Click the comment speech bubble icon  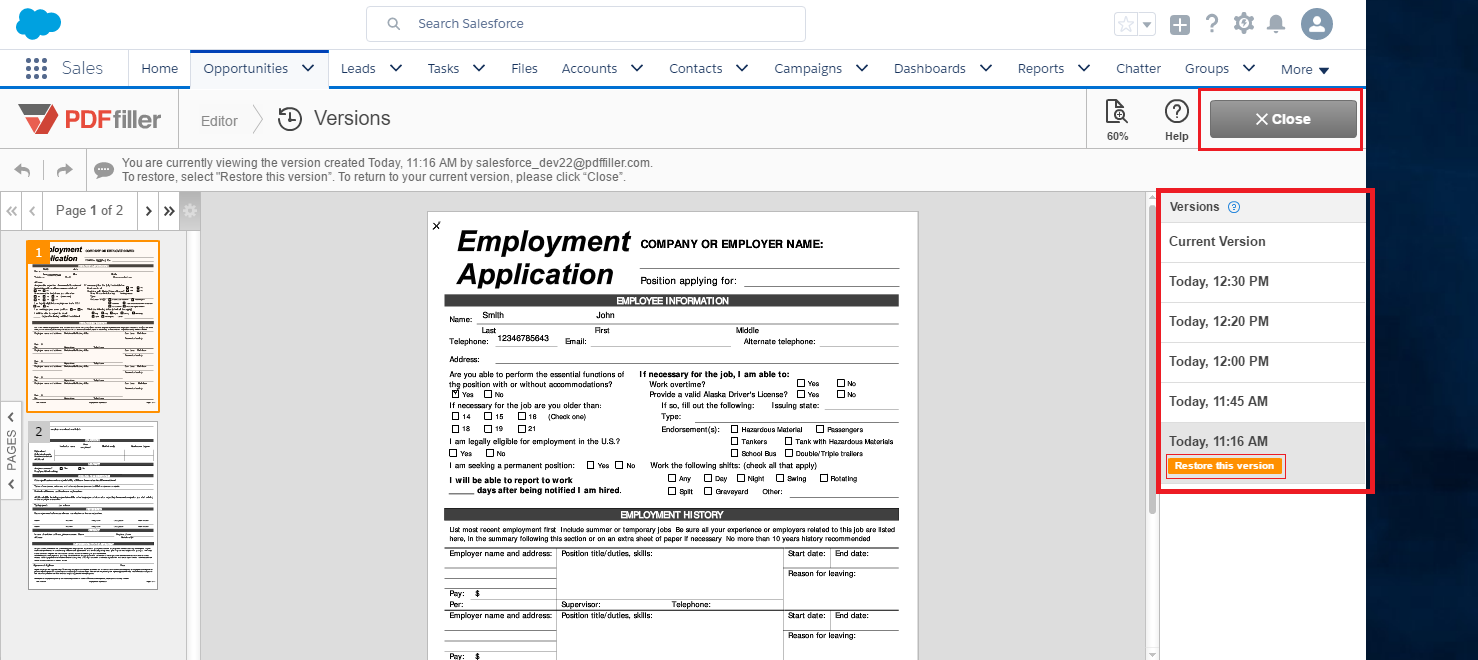[104, 170]
